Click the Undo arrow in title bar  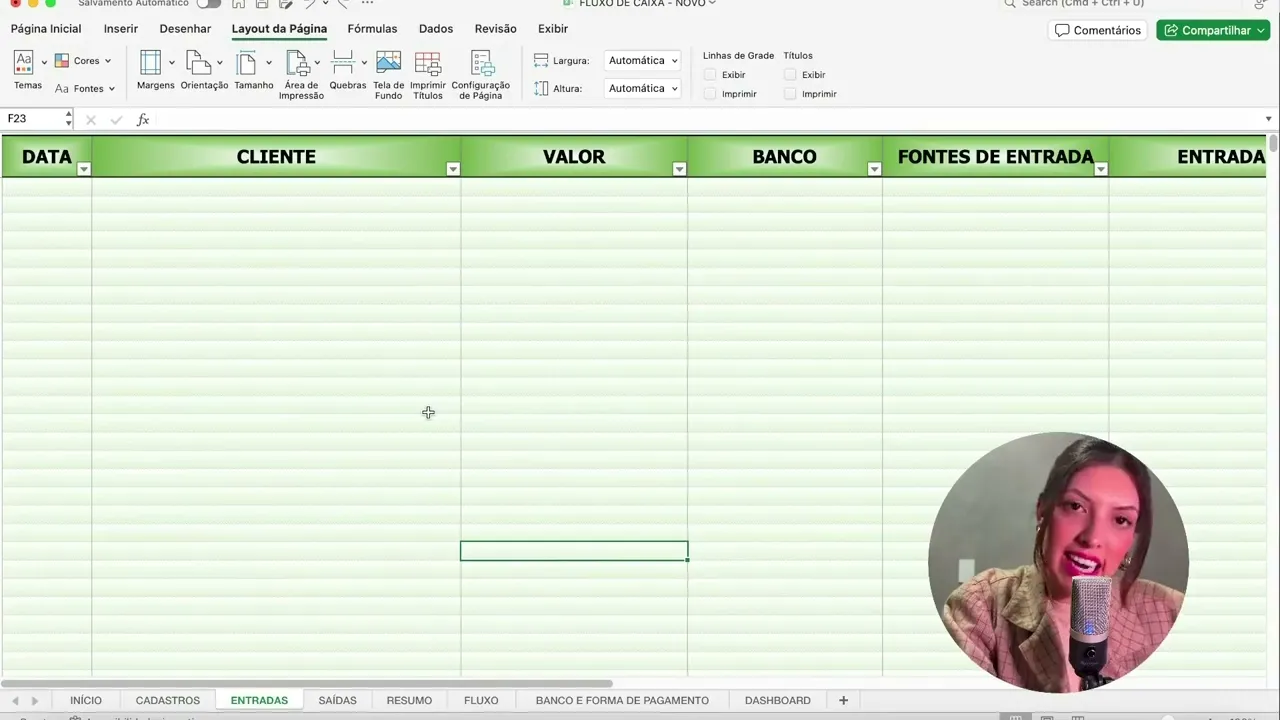coord(311,4)
